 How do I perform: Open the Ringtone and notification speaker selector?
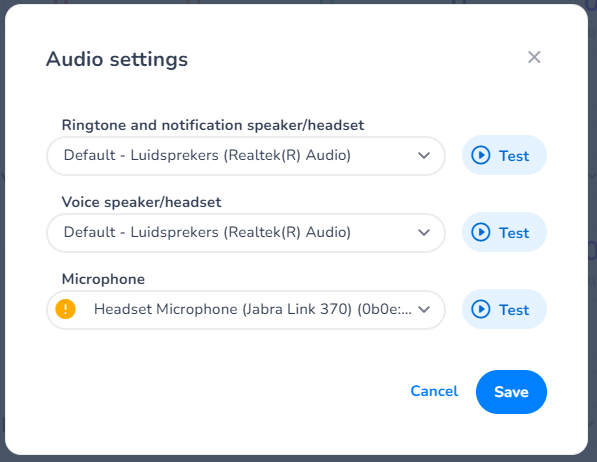pos(246,156)
